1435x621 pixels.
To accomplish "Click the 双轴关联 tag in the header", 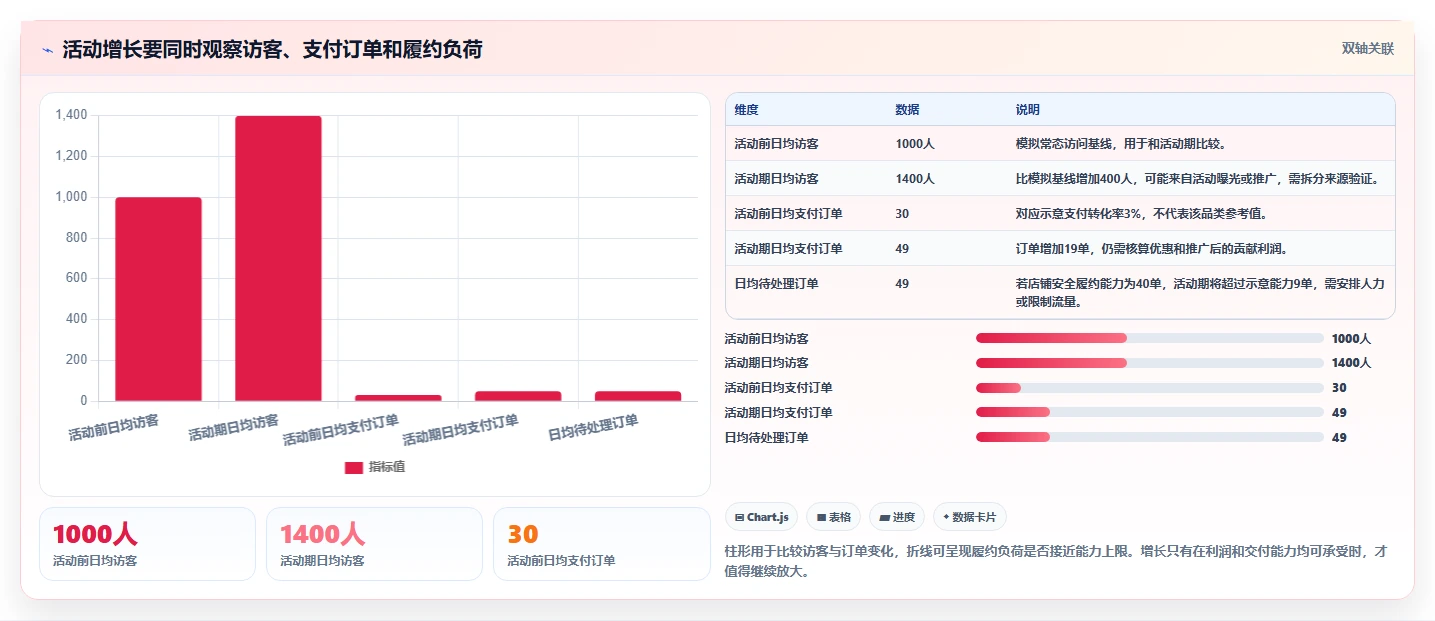I will (1367, 49).
